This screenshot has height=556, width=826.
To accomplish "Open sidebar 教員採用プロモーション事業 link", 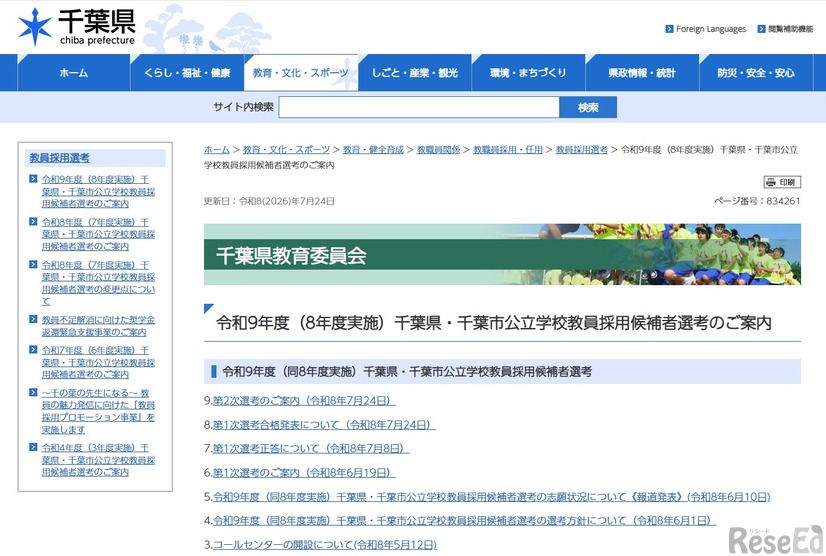I will pyautogui.click(x=98, y=411).
